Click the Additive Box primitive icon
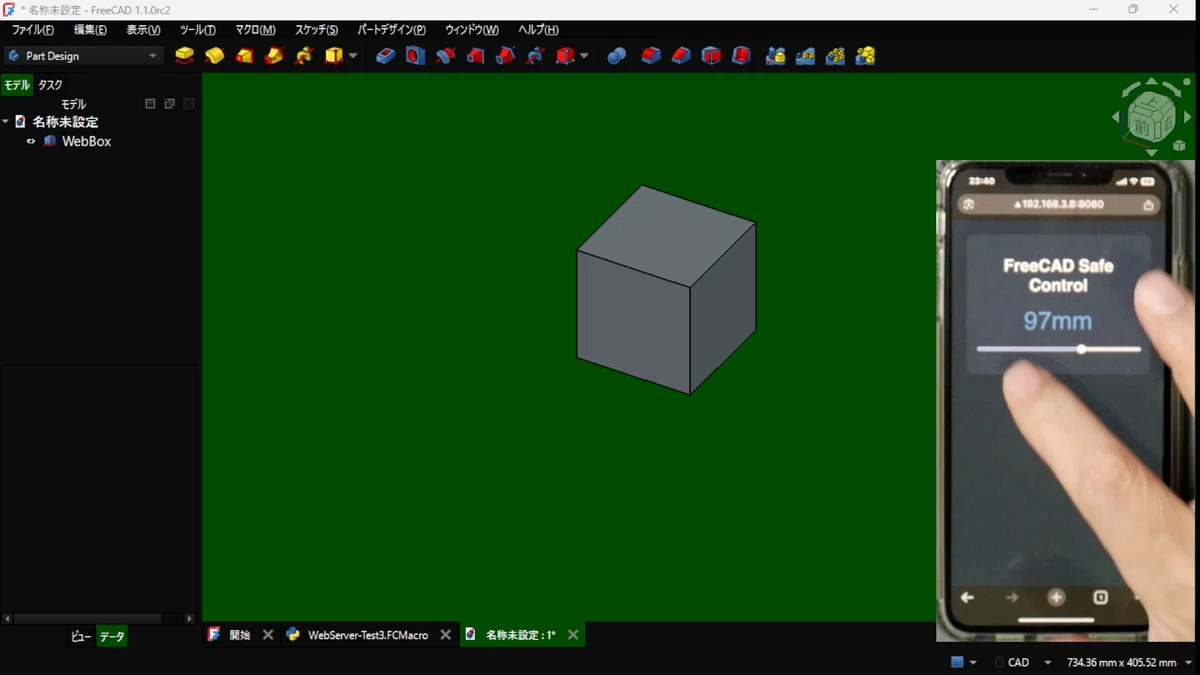1200x675 pixels. coord(334,56)
